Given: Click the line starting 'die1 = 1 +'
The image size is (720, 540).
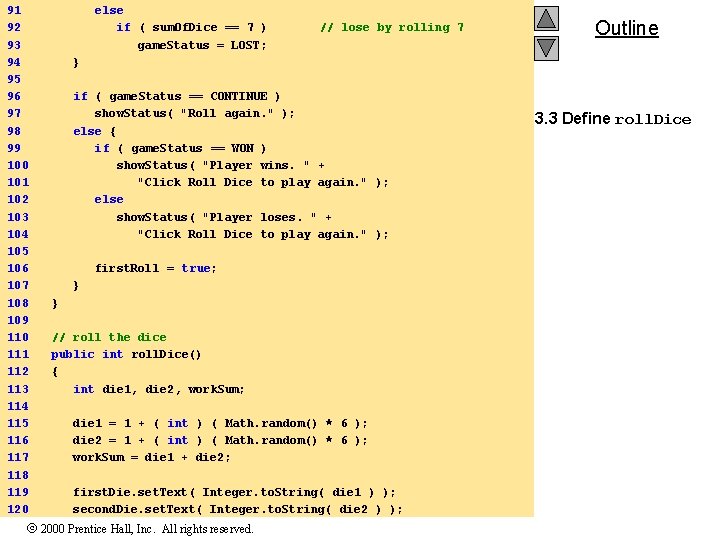Looking at the screenshot, I should pos(220,423).
